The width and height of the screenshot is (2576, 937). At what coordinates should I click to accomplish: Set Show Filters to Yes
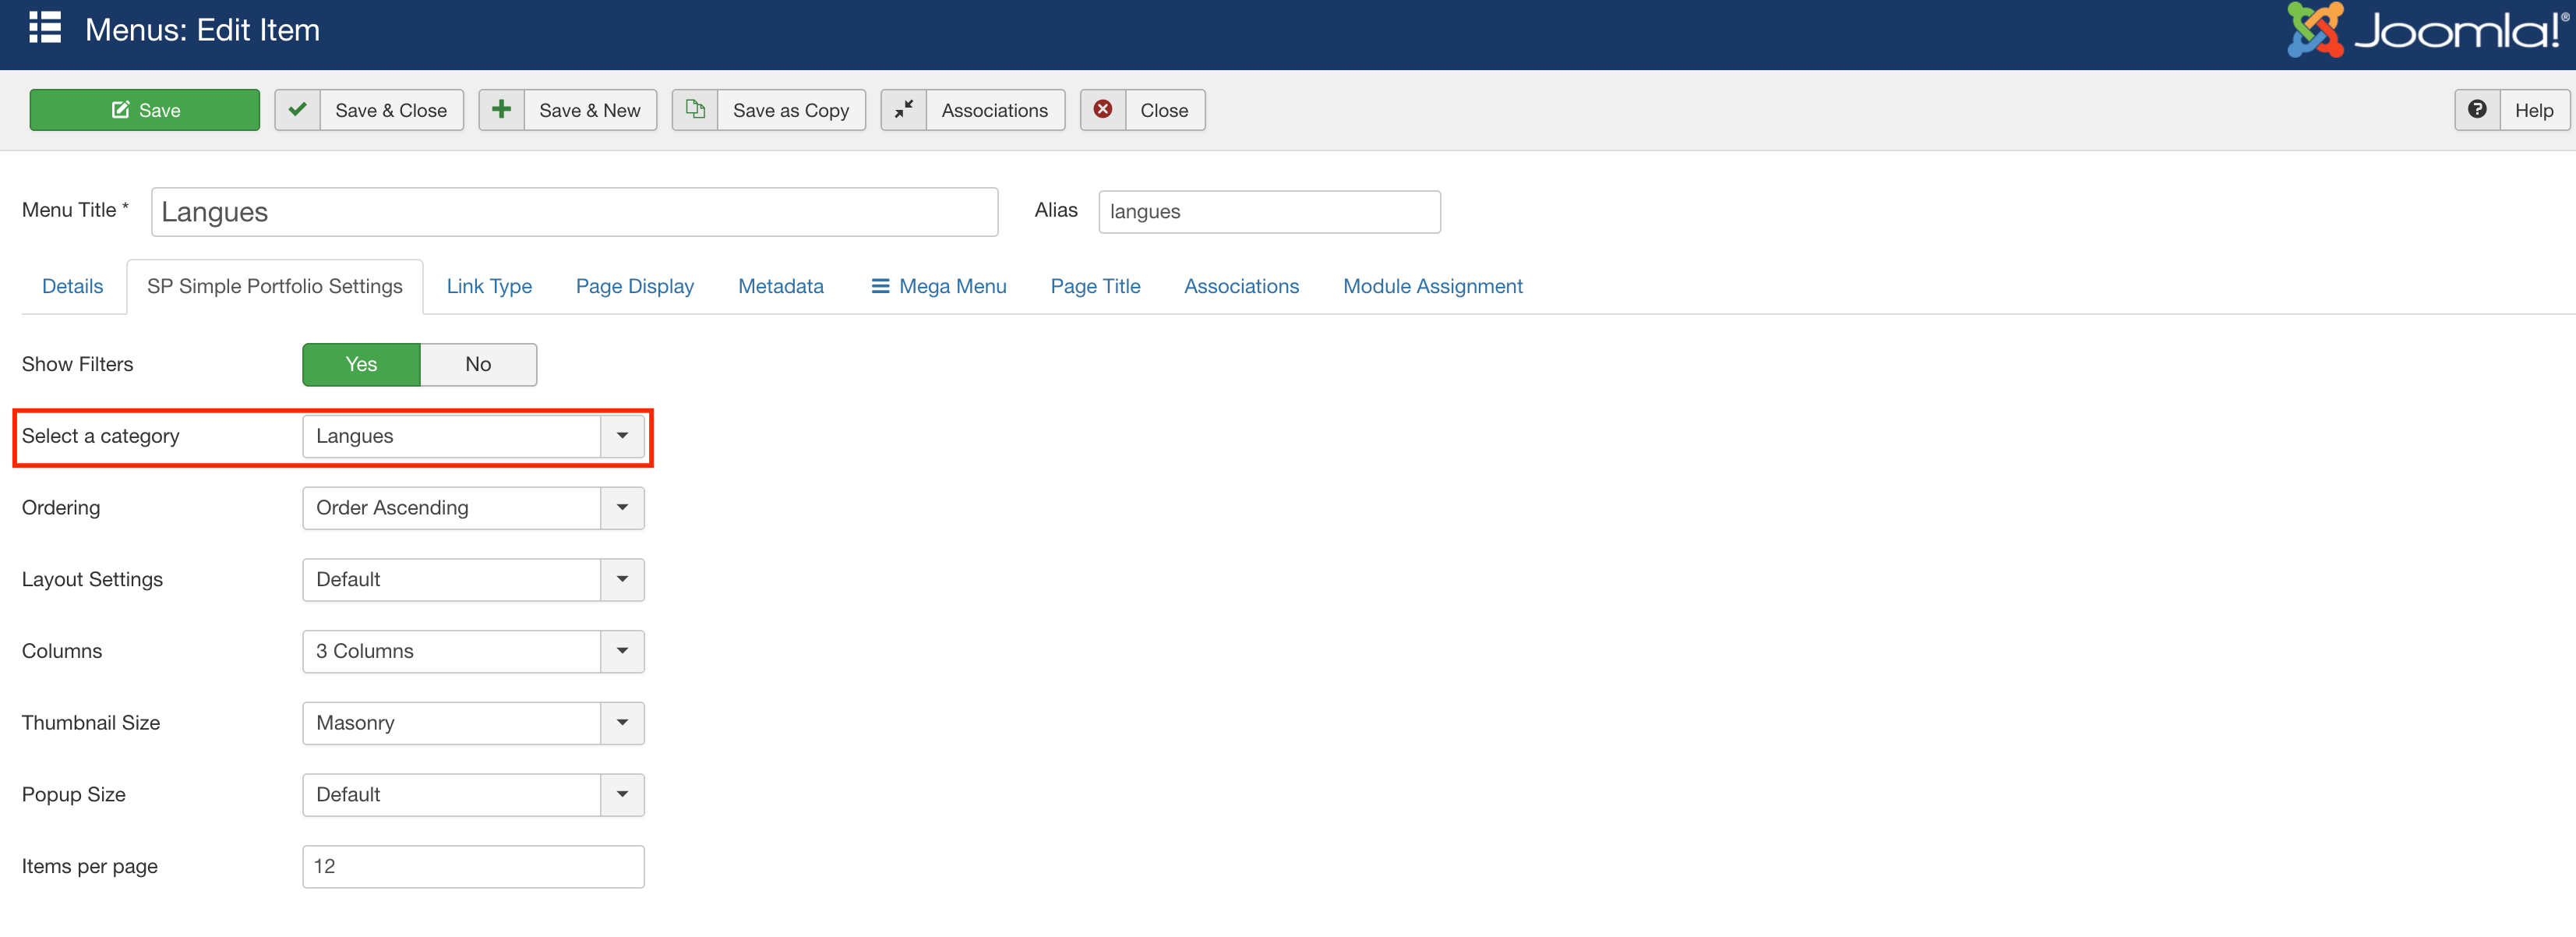pyautogui.click(x=361, y=365)
